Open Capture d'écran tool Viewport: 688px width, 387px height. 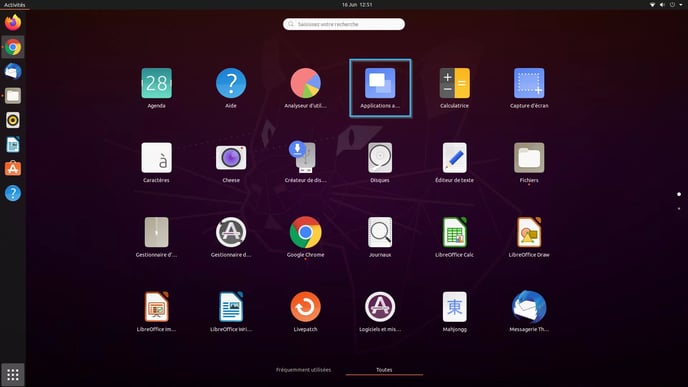click(529, 83)
